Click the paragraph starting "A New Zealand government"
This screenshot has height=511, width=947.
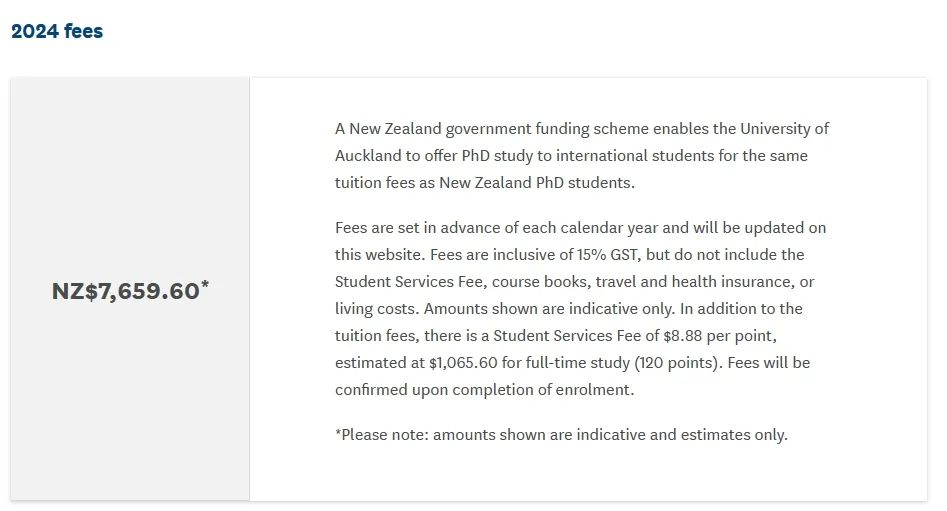click(582, 156)
